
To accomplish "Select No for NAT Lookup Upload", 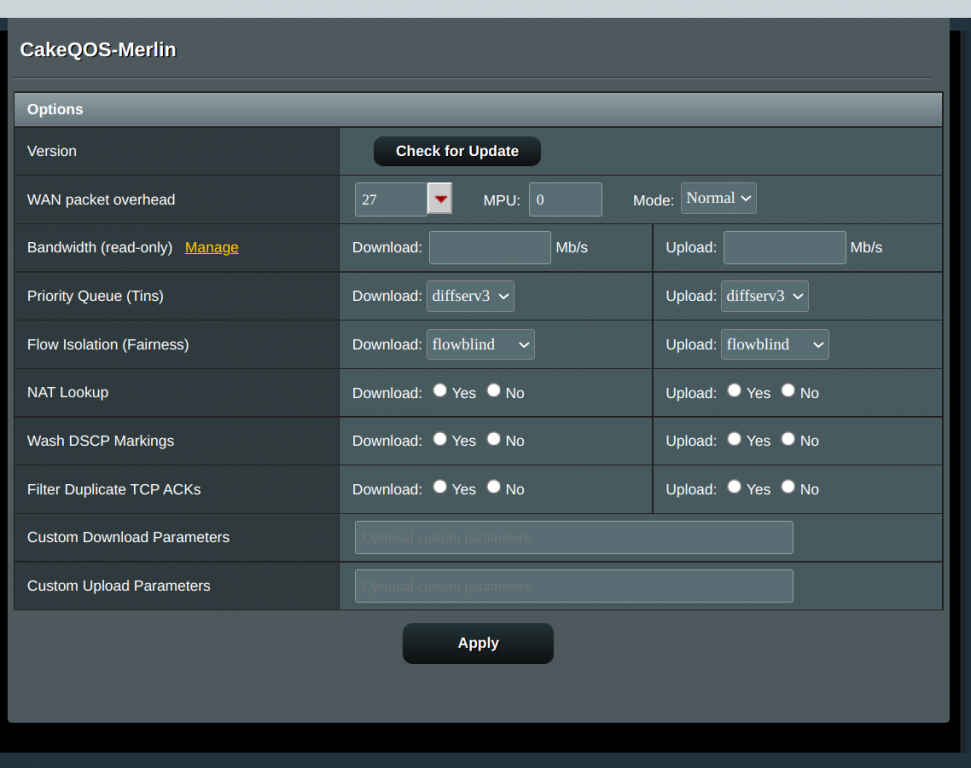I will point(788,390).
